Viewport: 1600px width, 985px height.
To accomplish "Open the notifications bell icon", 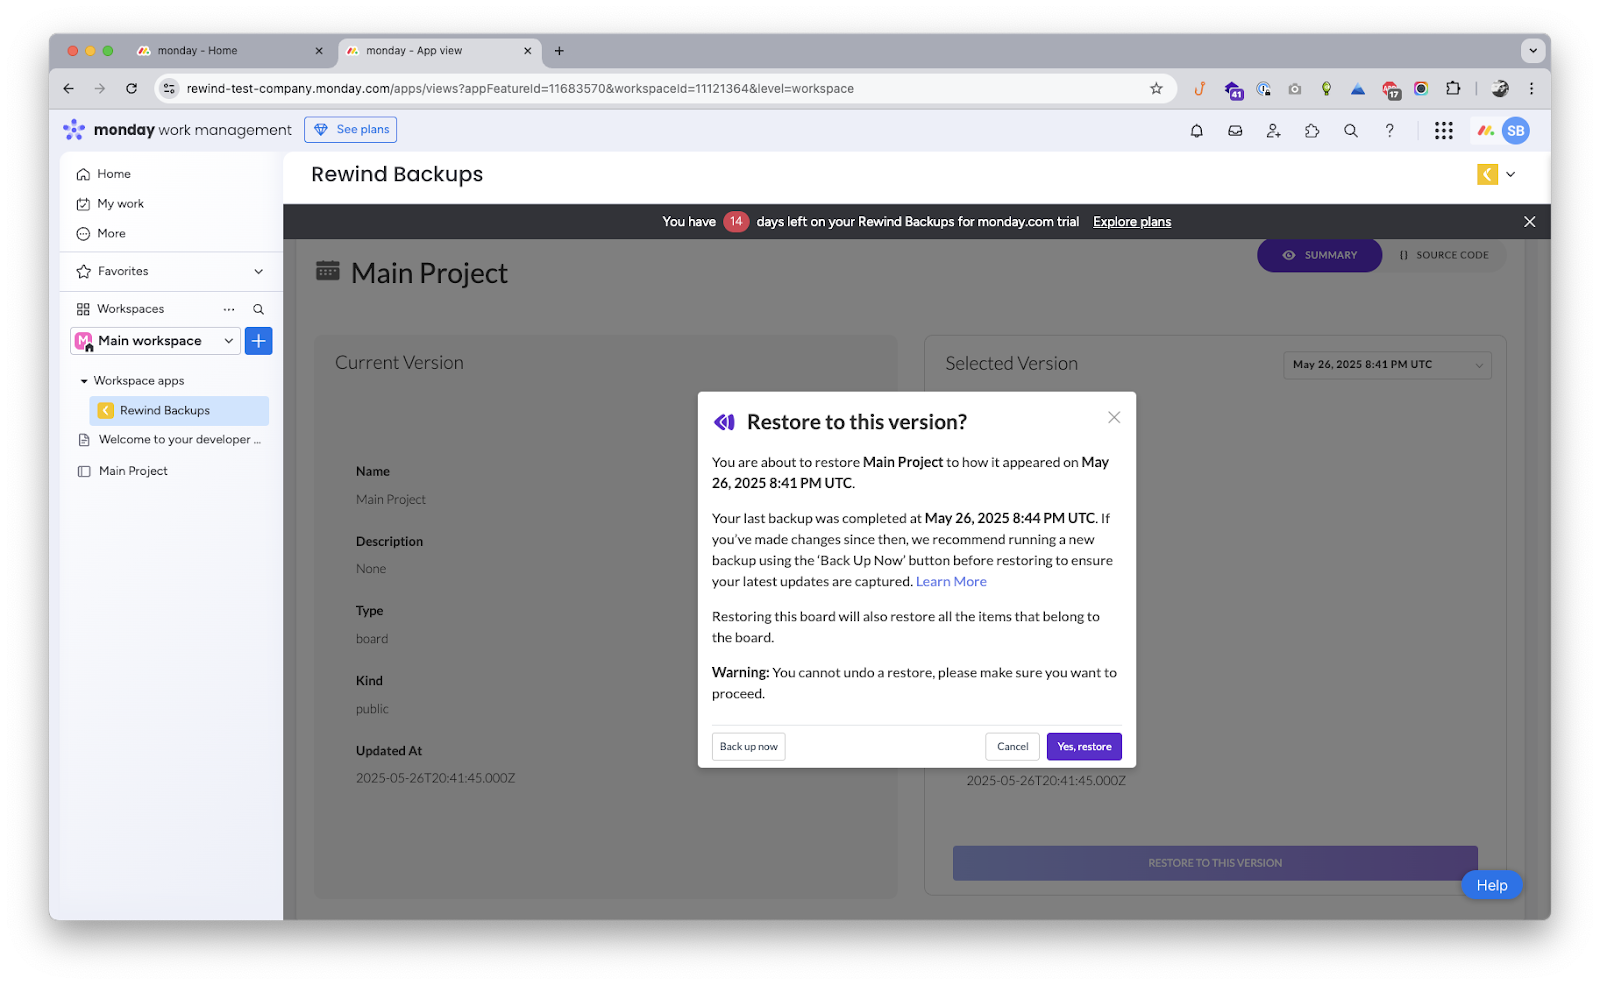I will 1196,130.
